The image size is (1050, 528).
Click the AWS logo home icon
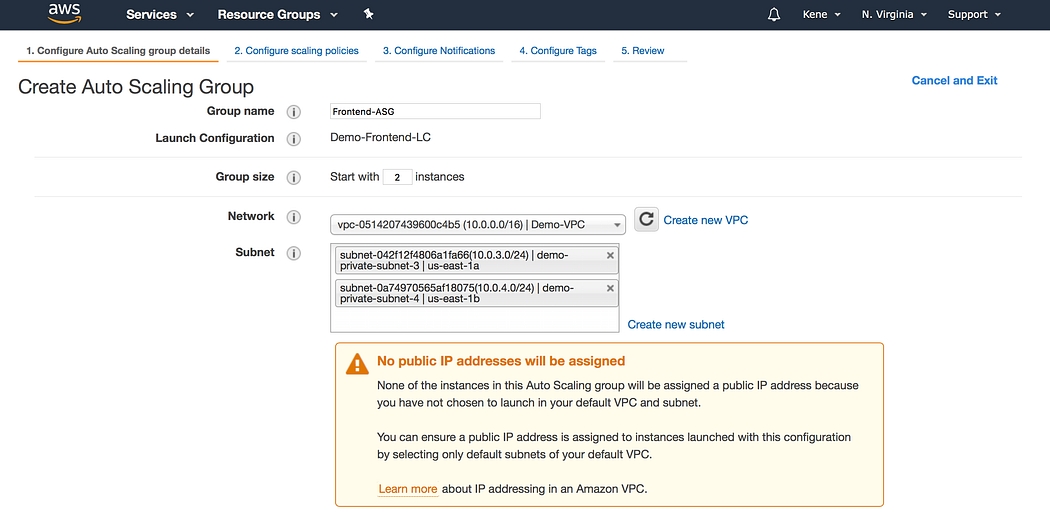coord(64,14)
